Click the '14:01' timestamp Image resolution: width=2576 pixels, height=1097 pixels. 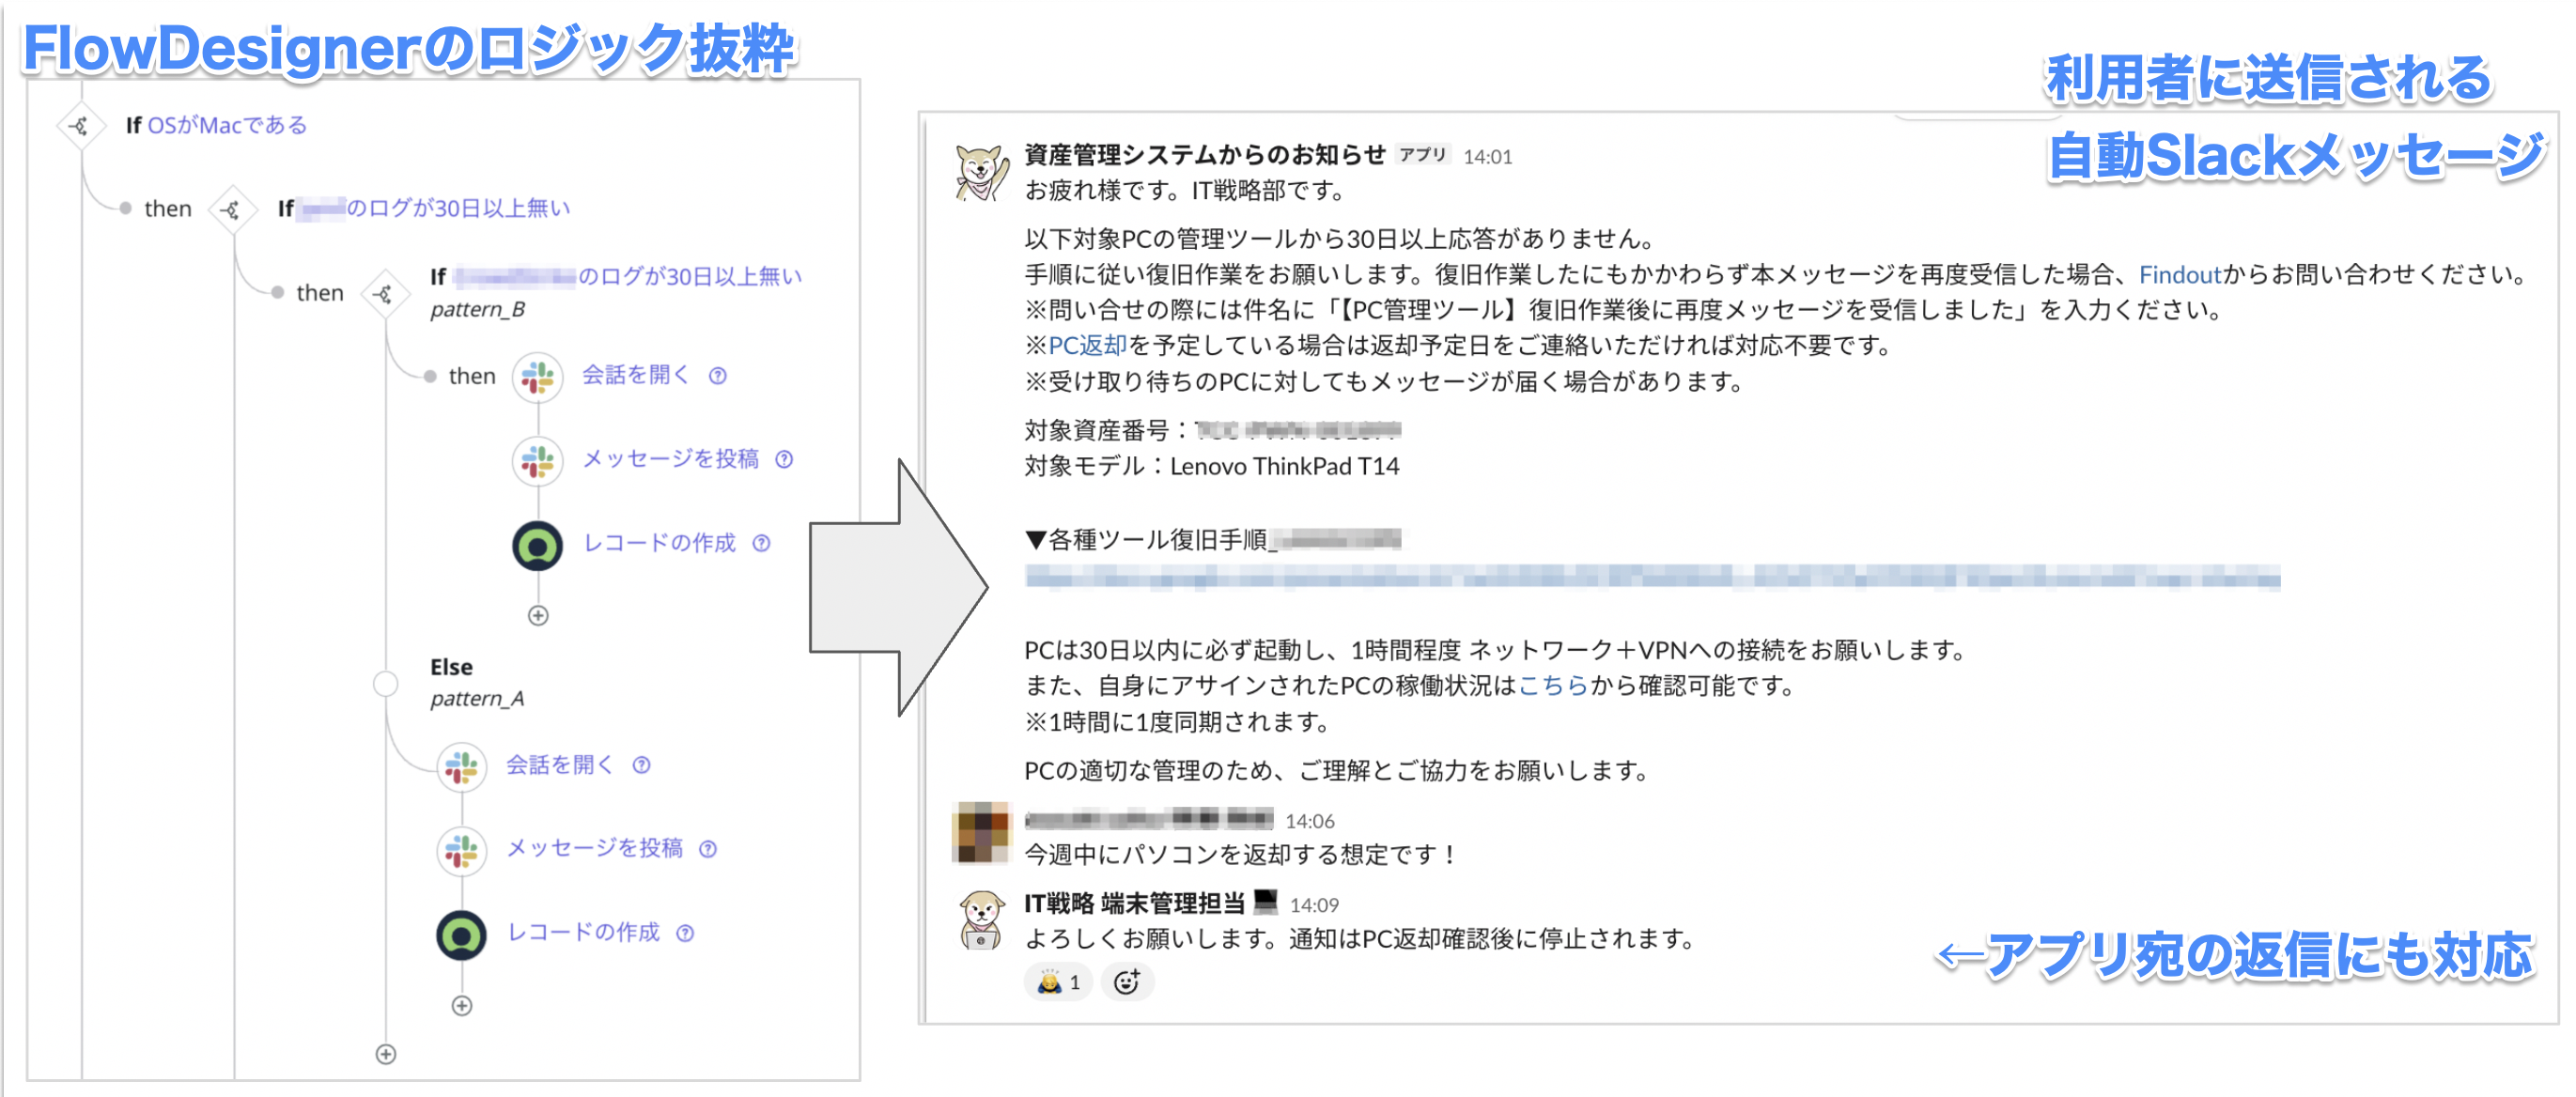(1488, 157)
